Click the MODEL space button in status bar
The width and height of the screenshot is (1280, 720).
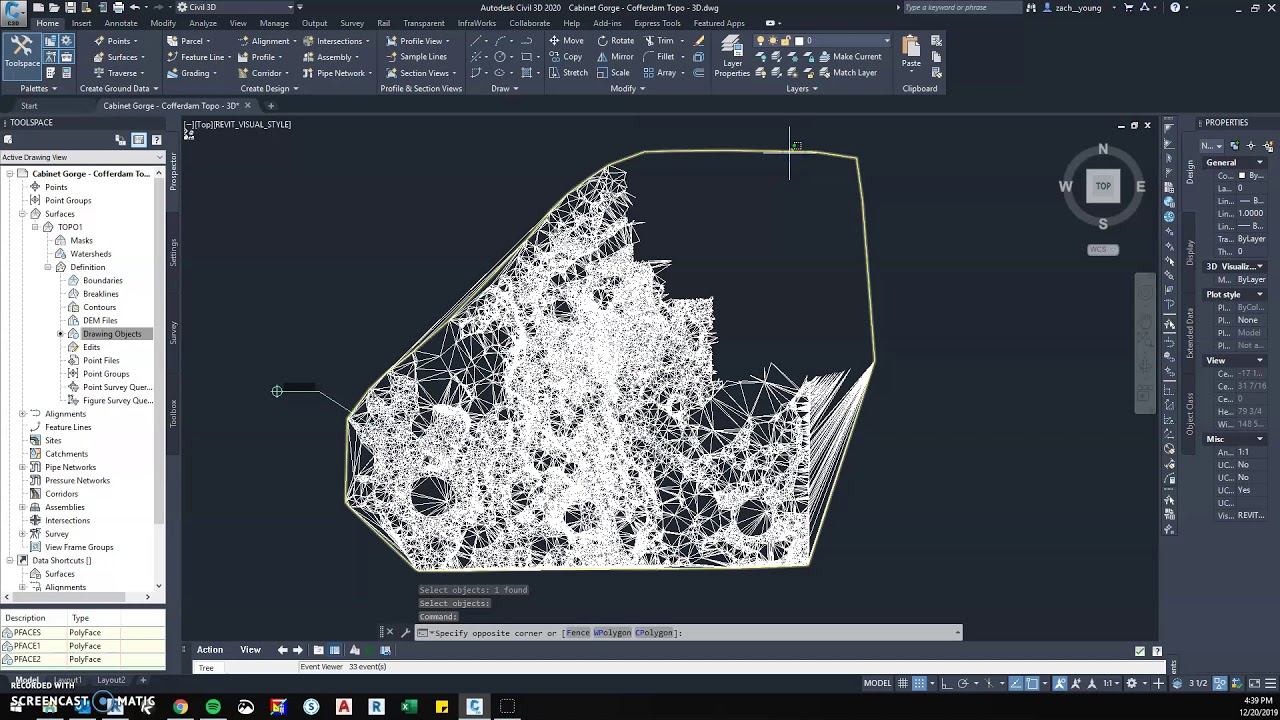coord(877,683)
